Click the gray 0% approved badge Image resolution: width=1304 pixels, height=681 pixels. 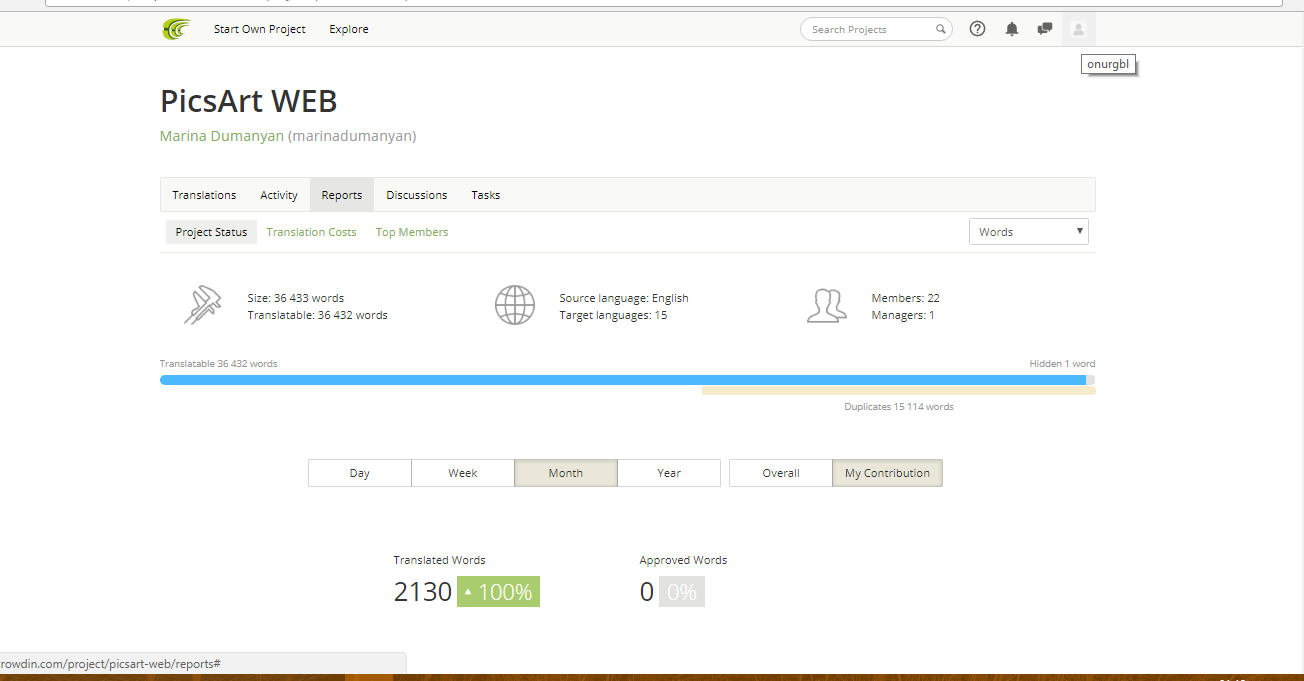point(682,591)
